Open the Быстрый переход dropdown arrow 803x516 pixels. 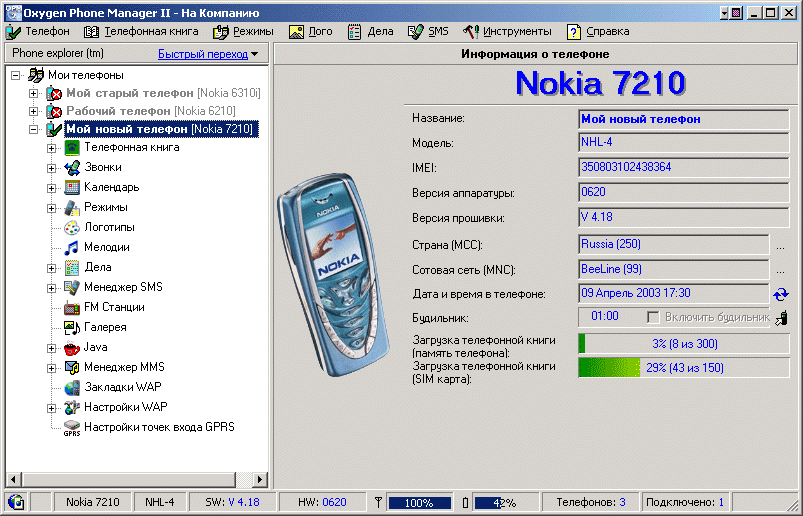(x=255, y=54)
